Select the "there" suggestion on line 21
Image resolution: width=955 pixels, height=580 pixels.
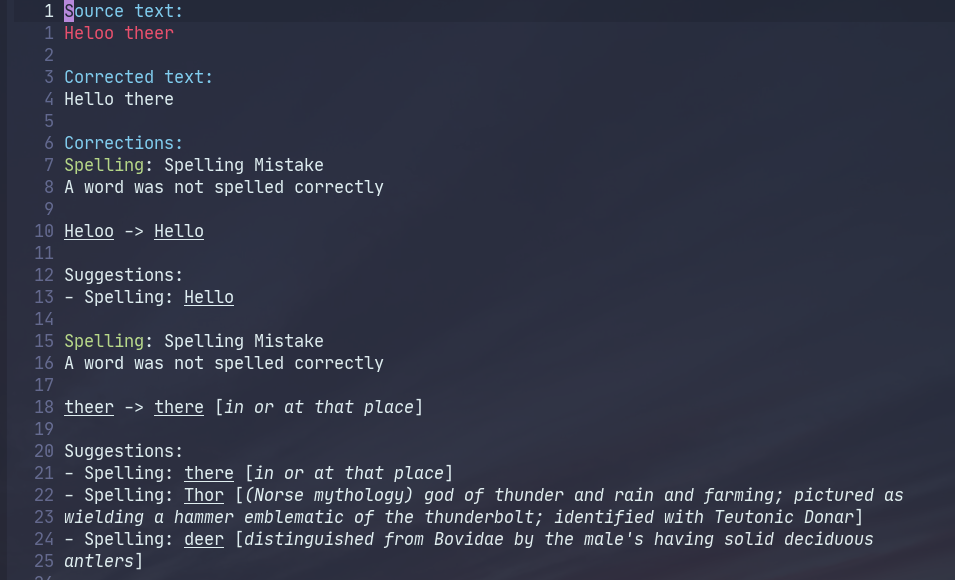[209, 473]
